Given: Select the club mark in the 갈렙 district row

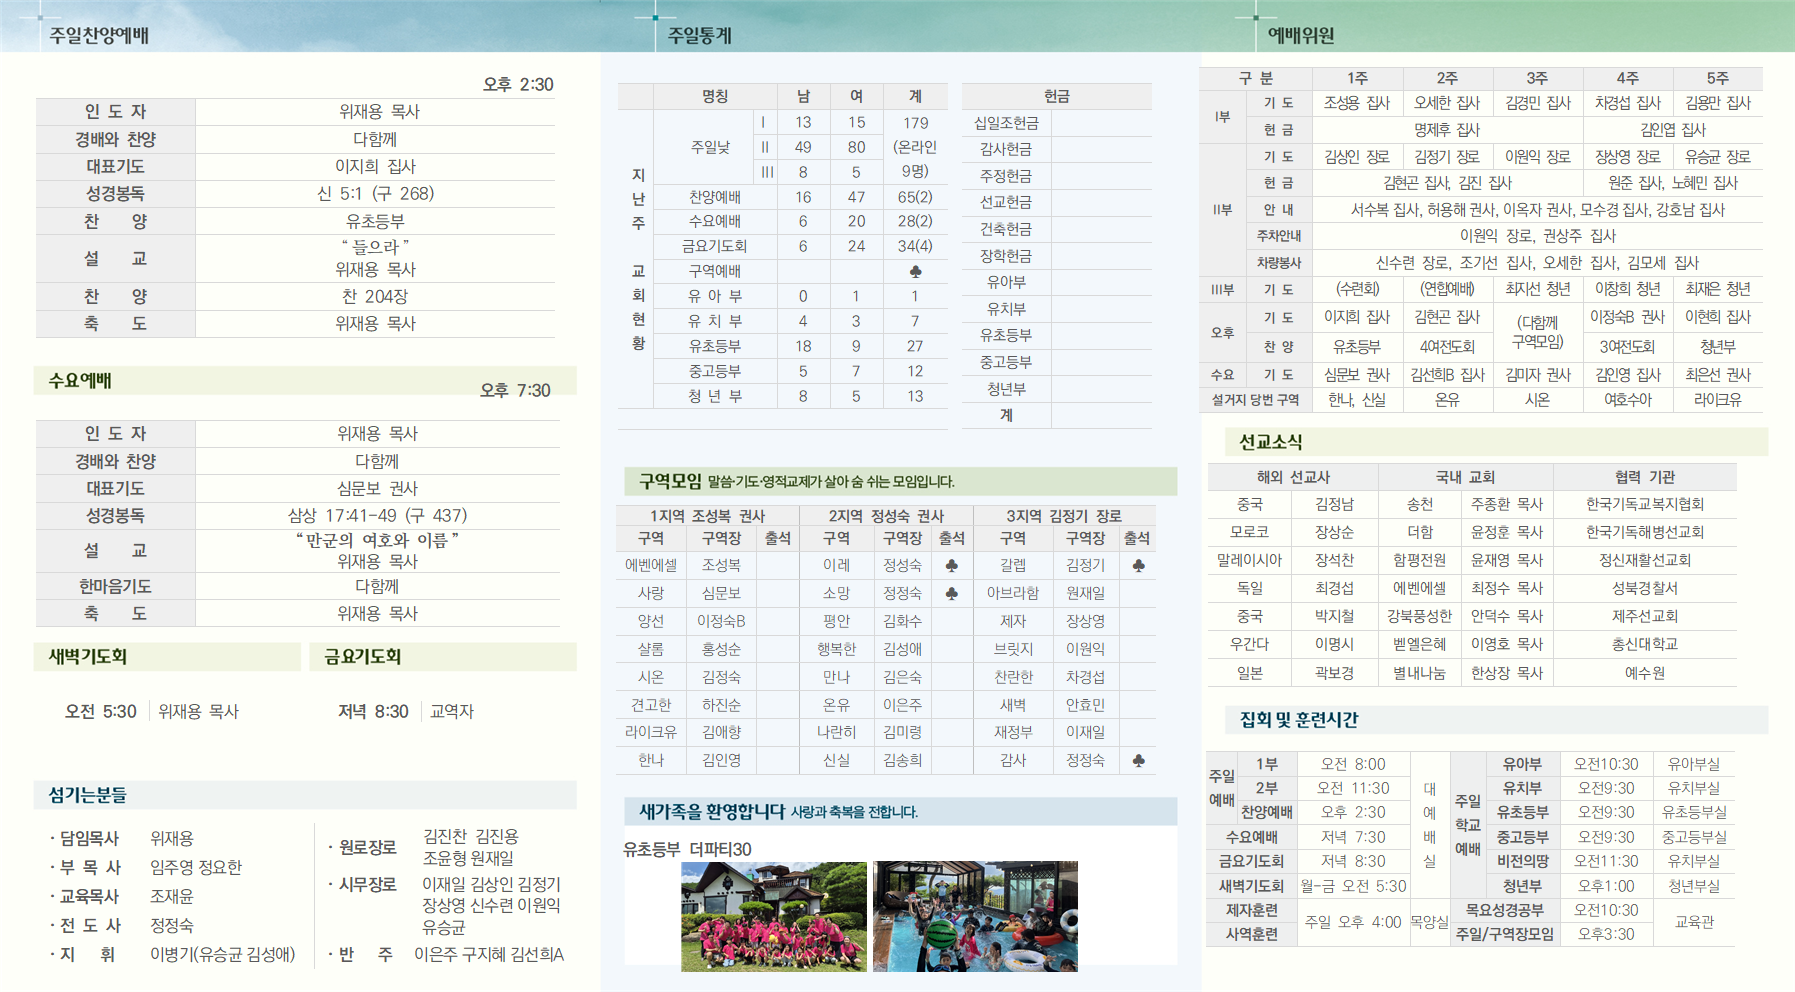Looking at the screenshot, I should pos(1138,566).
